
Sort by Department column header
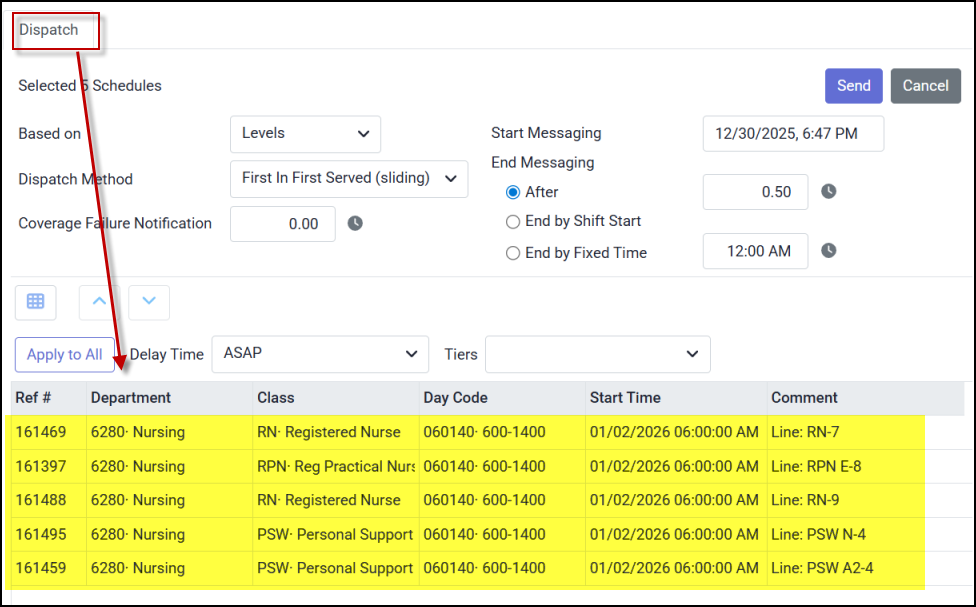click(x=131, y=398)
